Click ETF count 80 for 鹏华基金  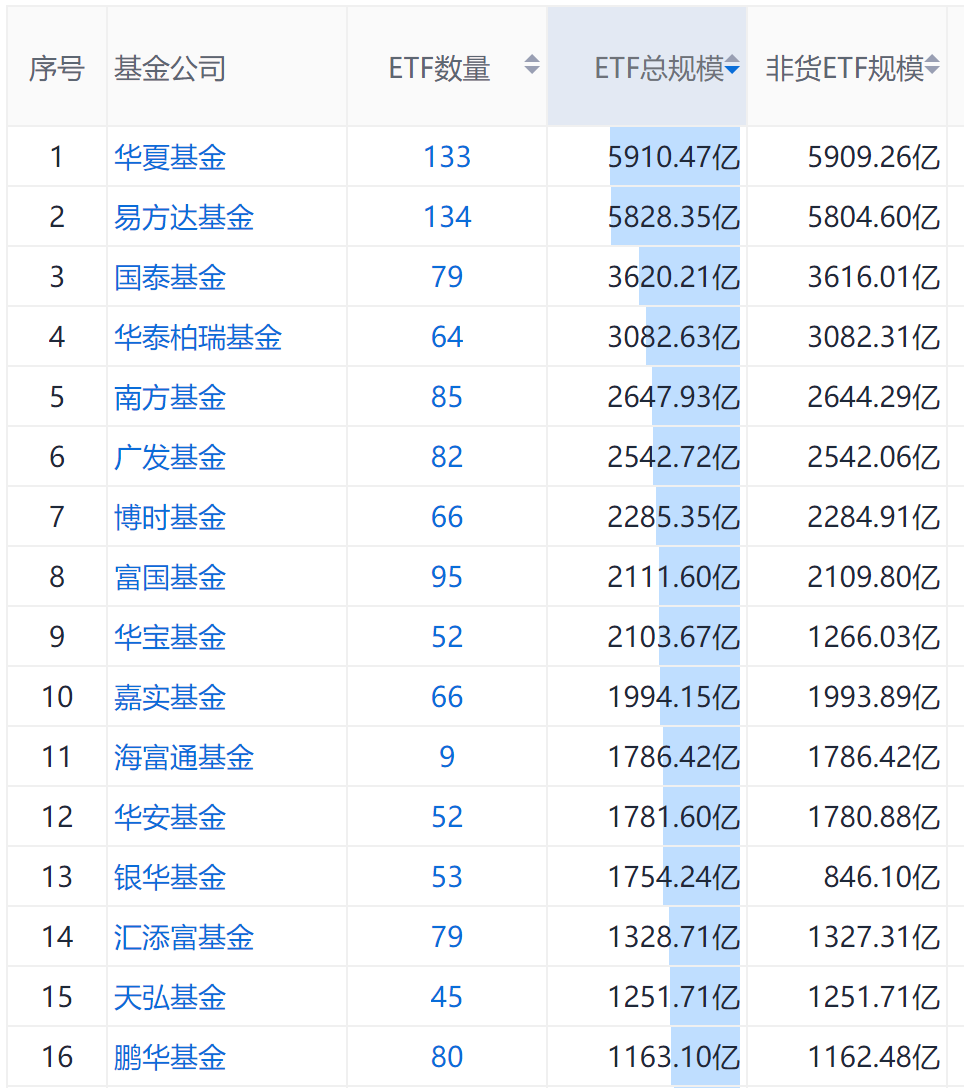pos(447,1057)
